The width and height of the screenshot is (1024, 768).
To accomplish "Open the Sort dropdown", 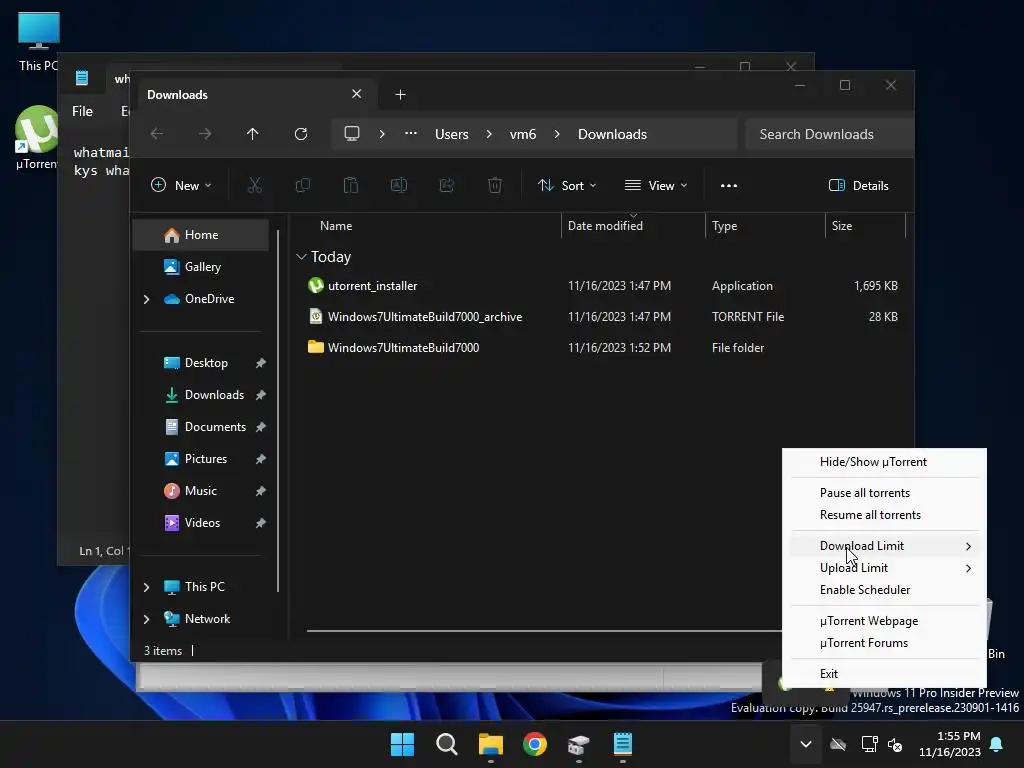I will [566, 185].
